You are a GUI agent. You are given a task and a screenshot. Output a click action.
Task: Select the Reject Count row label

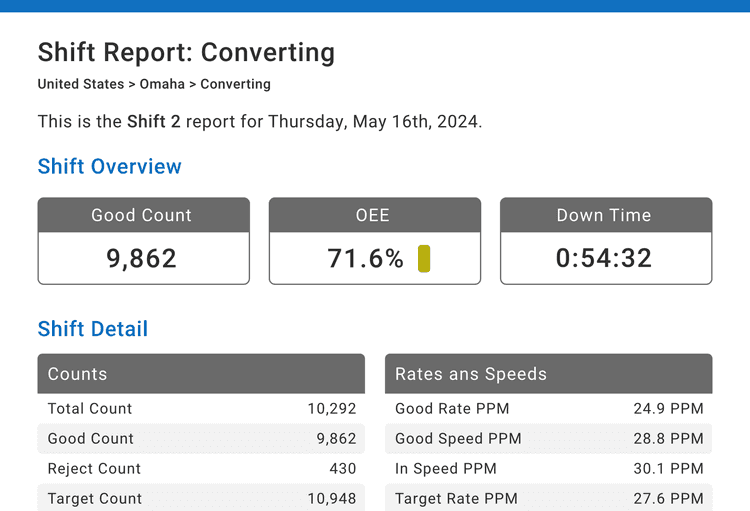pos(94,469)
